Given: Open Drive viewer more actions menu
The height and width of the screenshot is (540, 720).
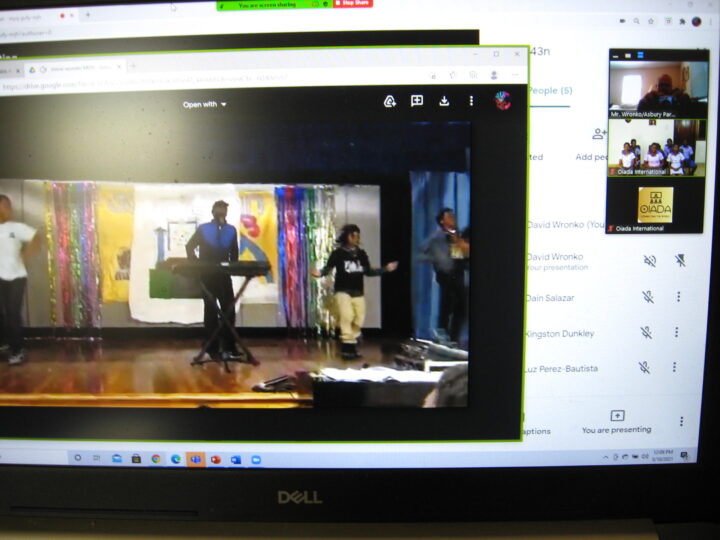Looking at the screenshot, I should pyautogui.click(x=471, y=101).
